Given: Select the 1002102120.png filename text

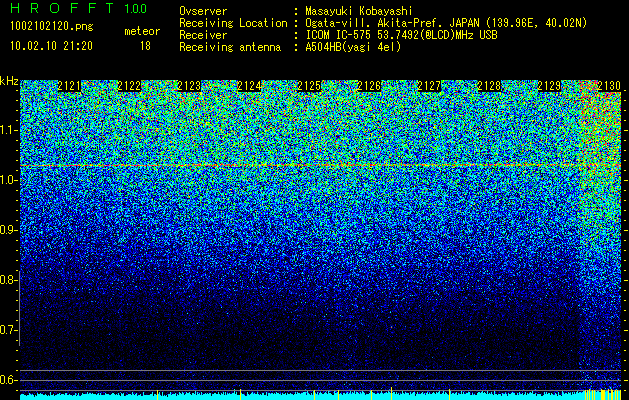Looking at the screenshot, I should [x=51, y=27].
